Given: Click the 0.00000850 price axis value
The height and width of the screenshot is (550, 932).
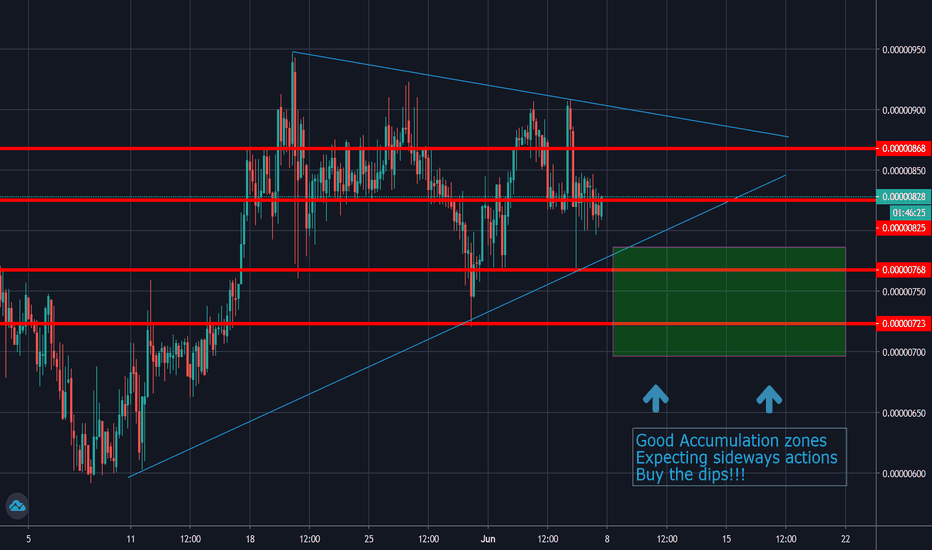Looking at the screenshot, I should click(903, 171).
